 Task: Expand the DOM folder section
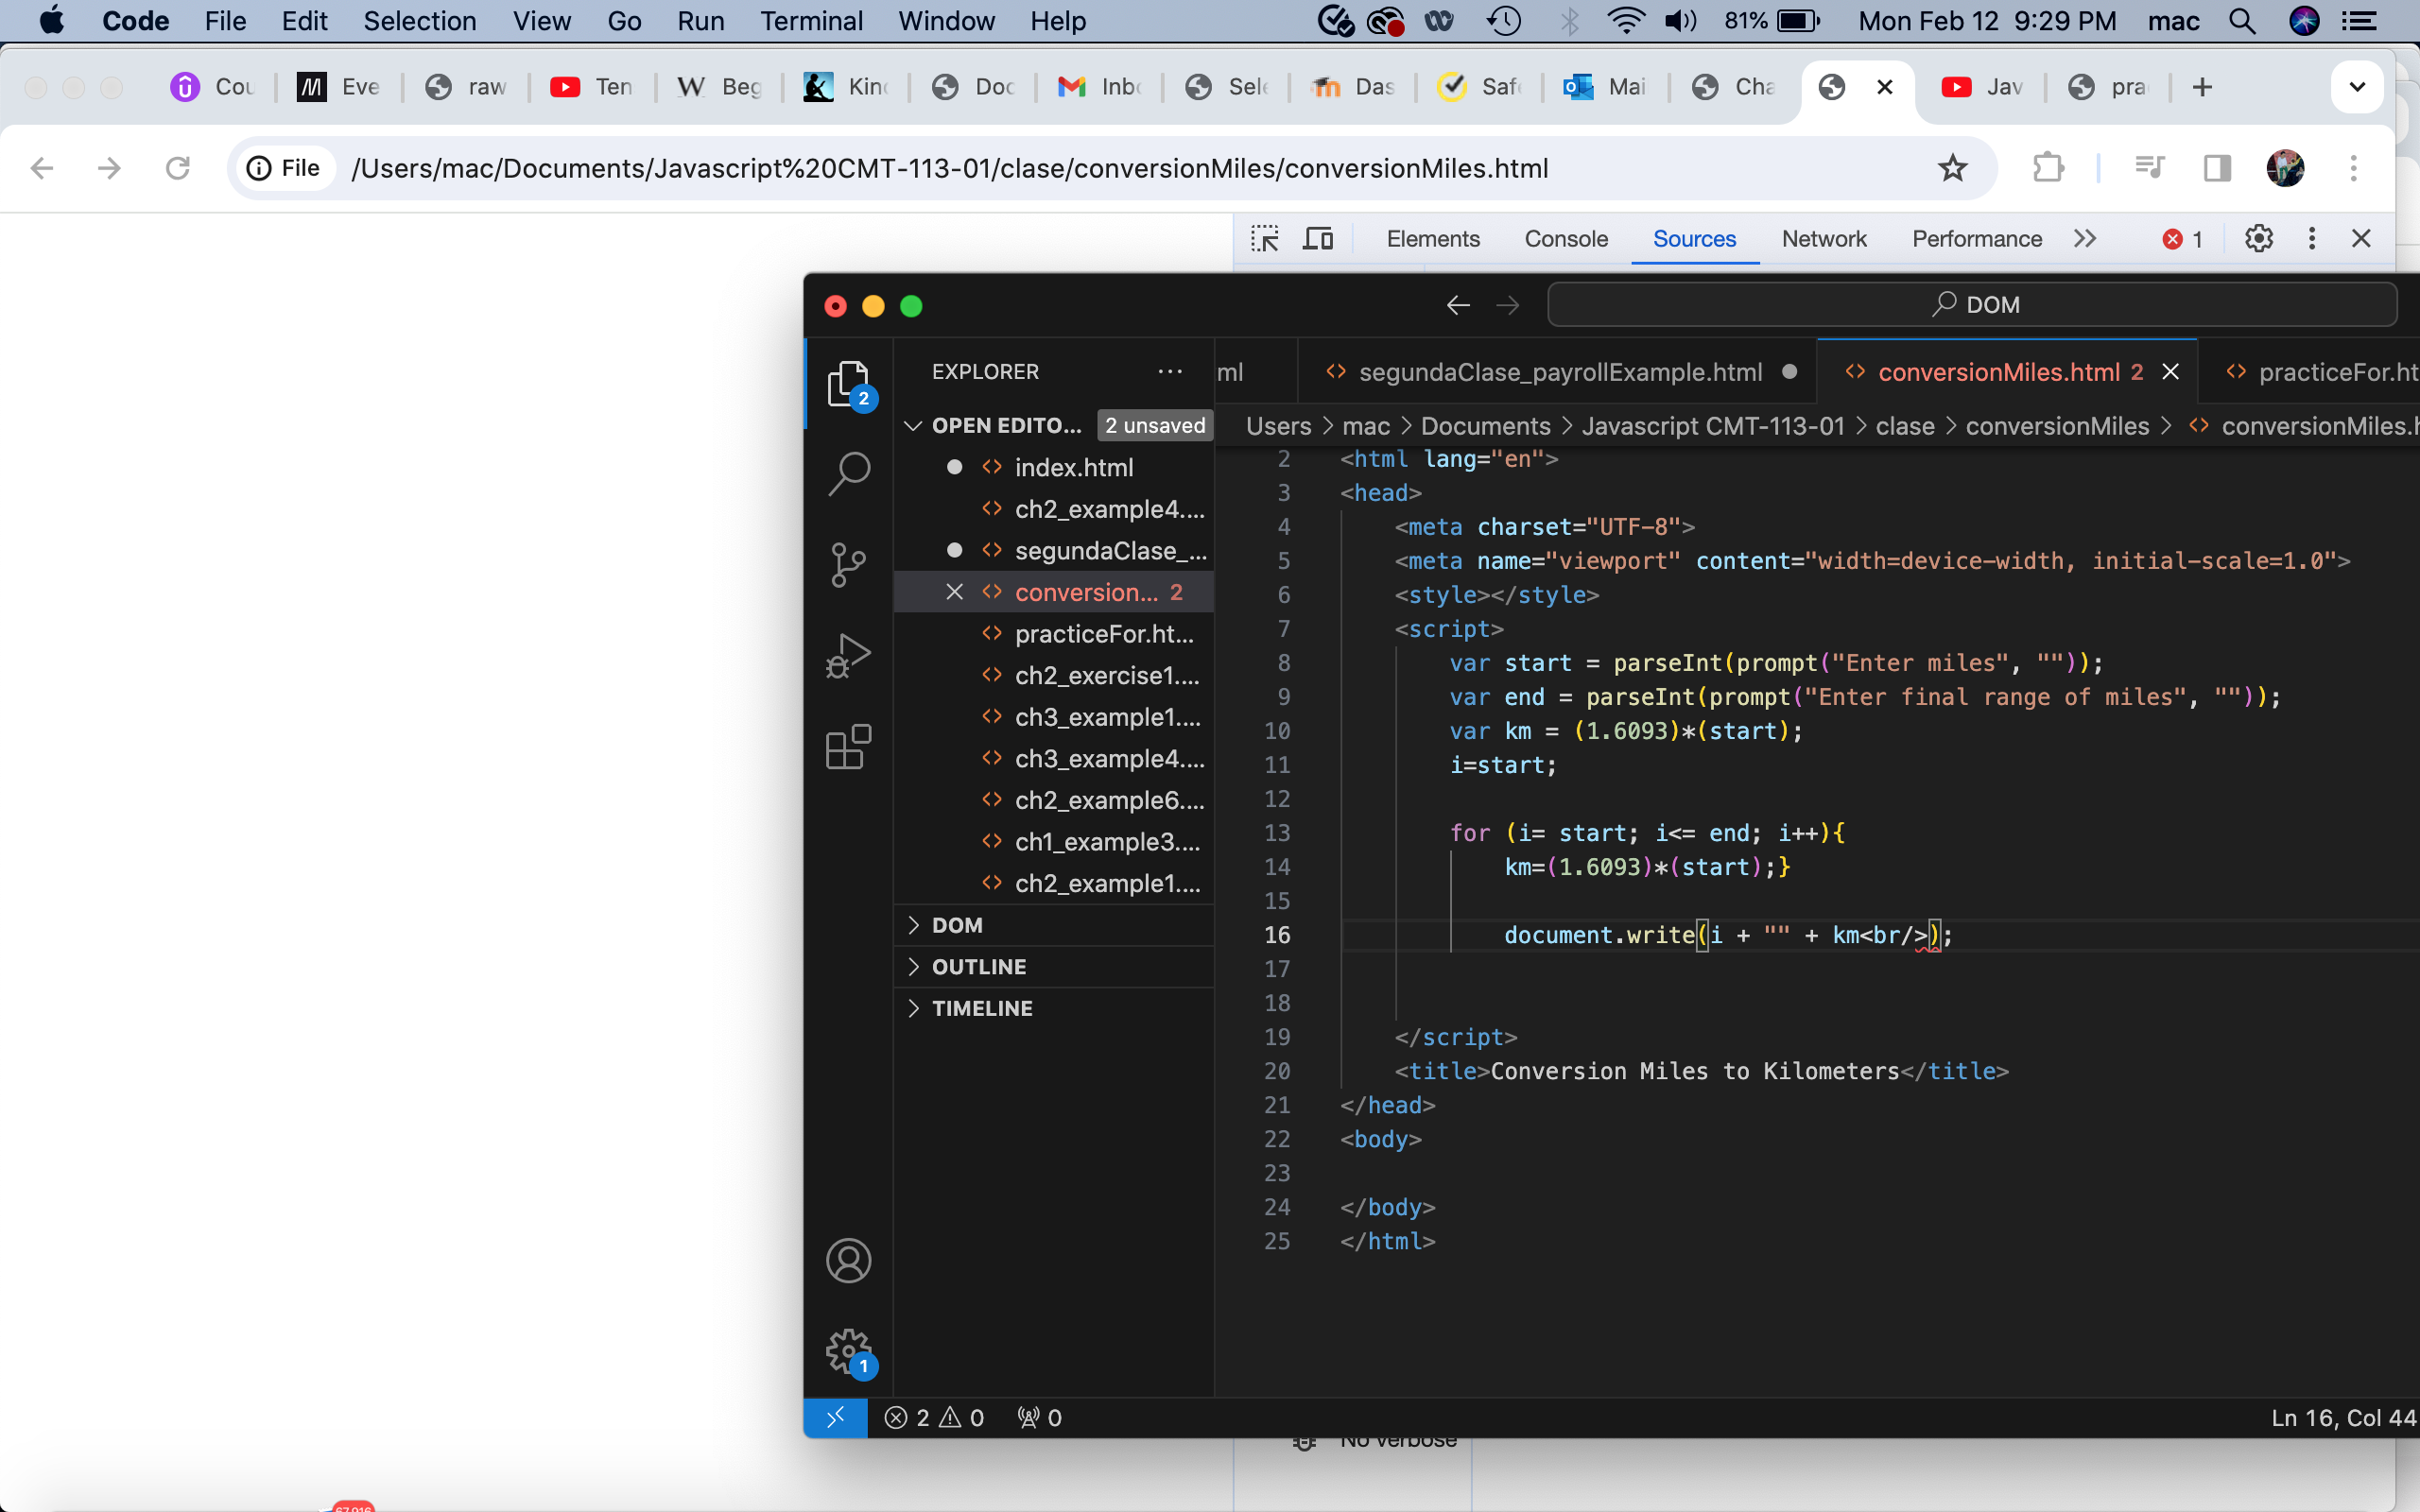point(957,925)
